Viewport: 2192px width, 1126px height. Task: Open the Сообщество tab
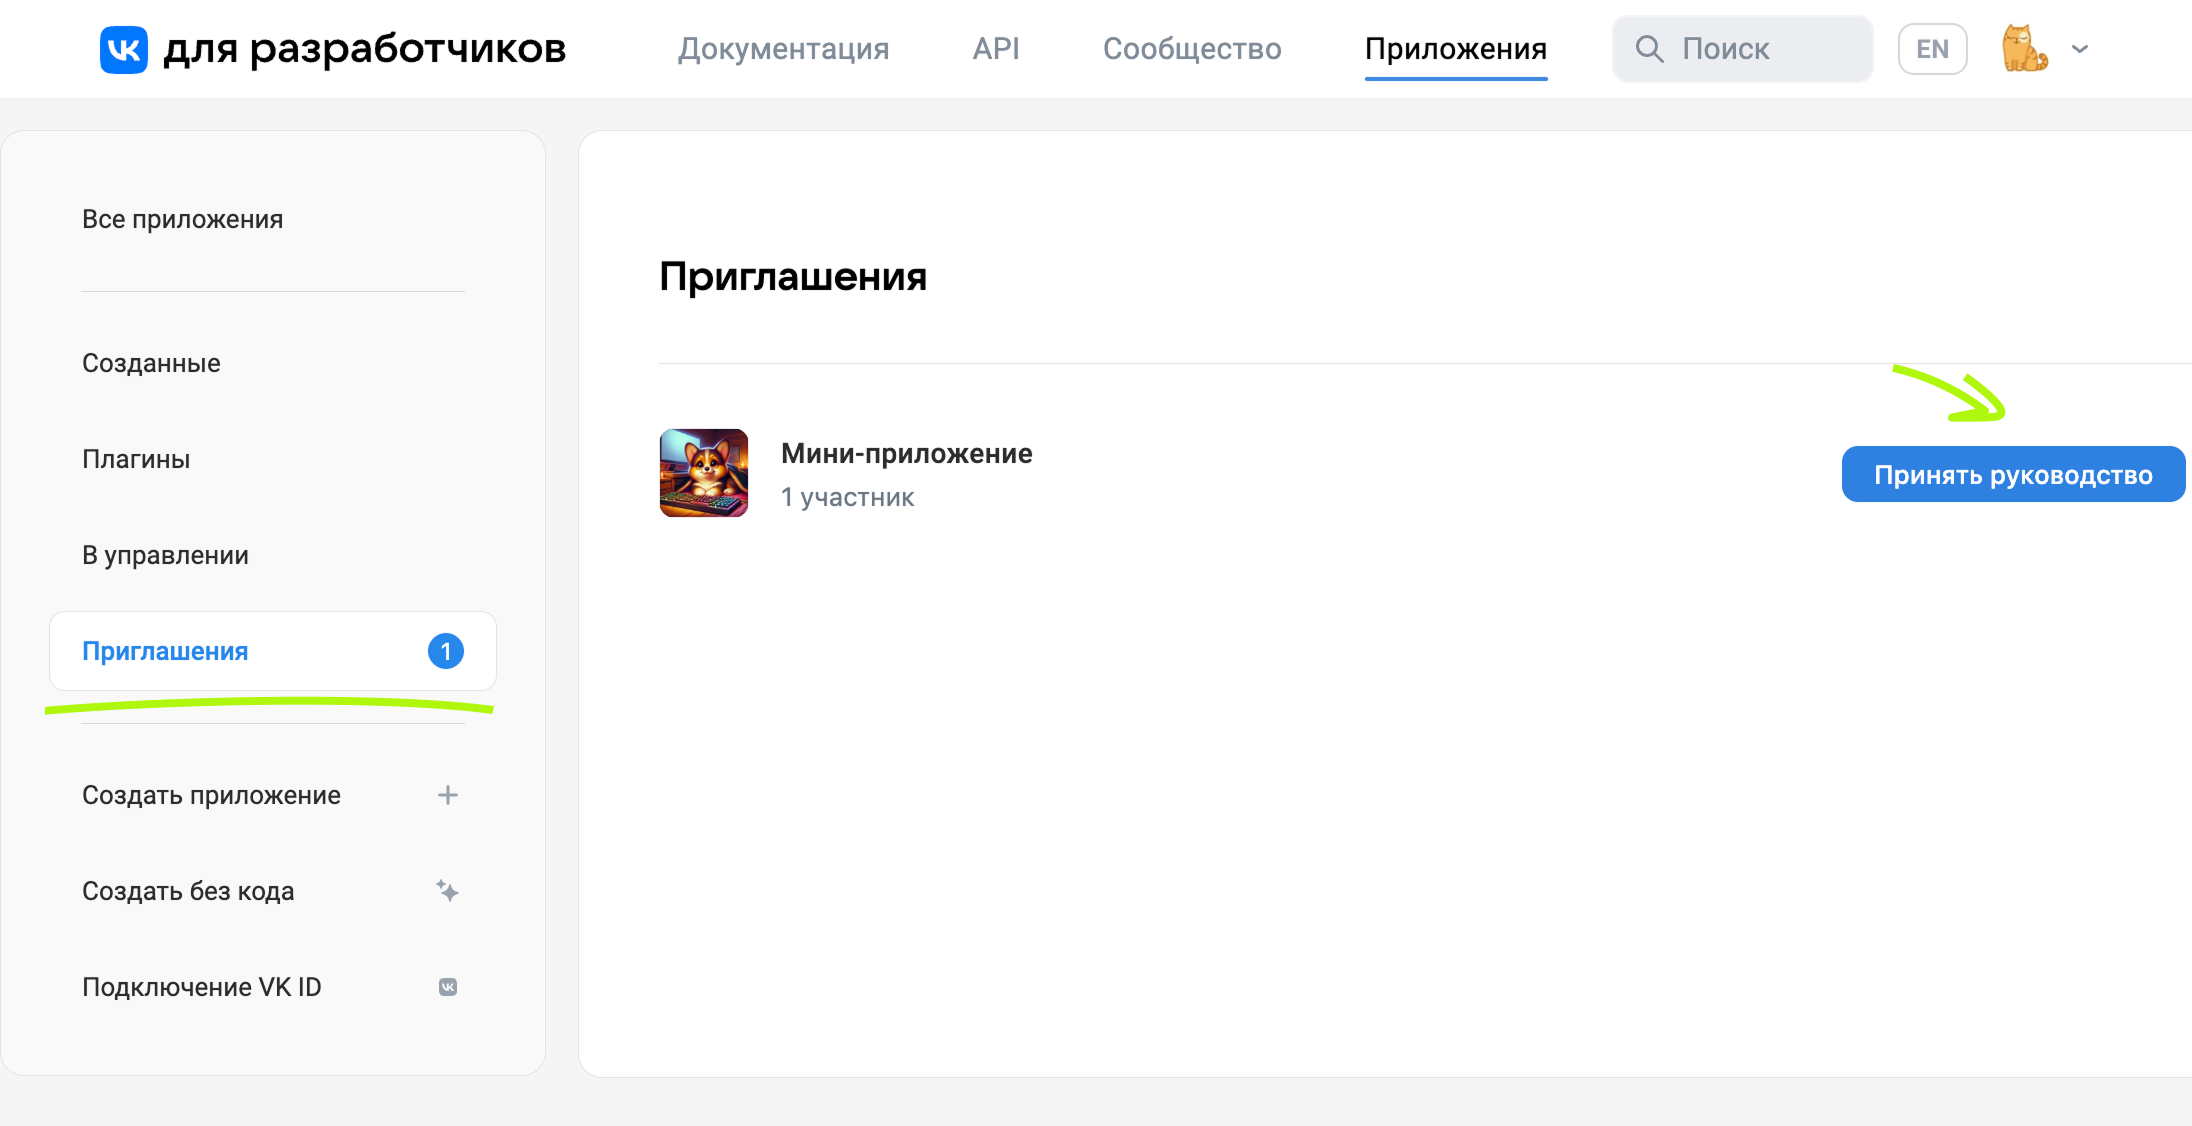coord(1192,49)
